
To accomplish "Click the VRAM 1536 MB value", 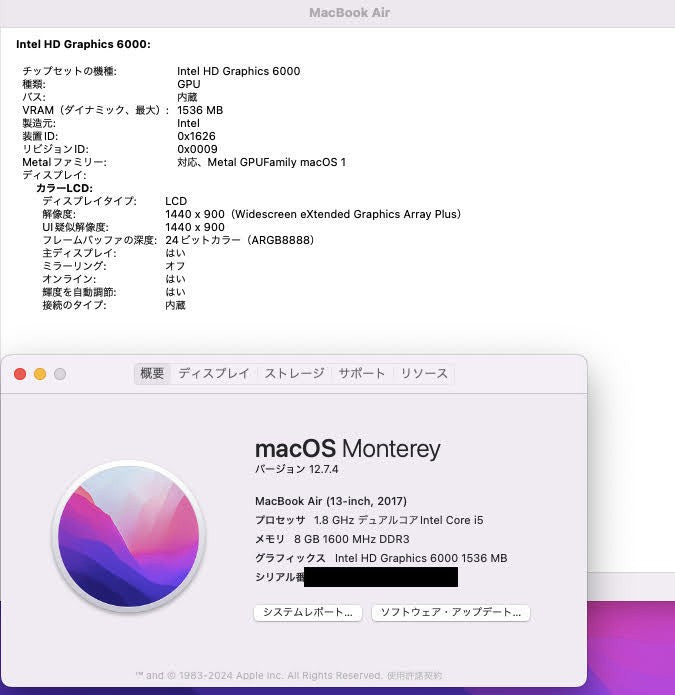I will (x=200, y=110).
